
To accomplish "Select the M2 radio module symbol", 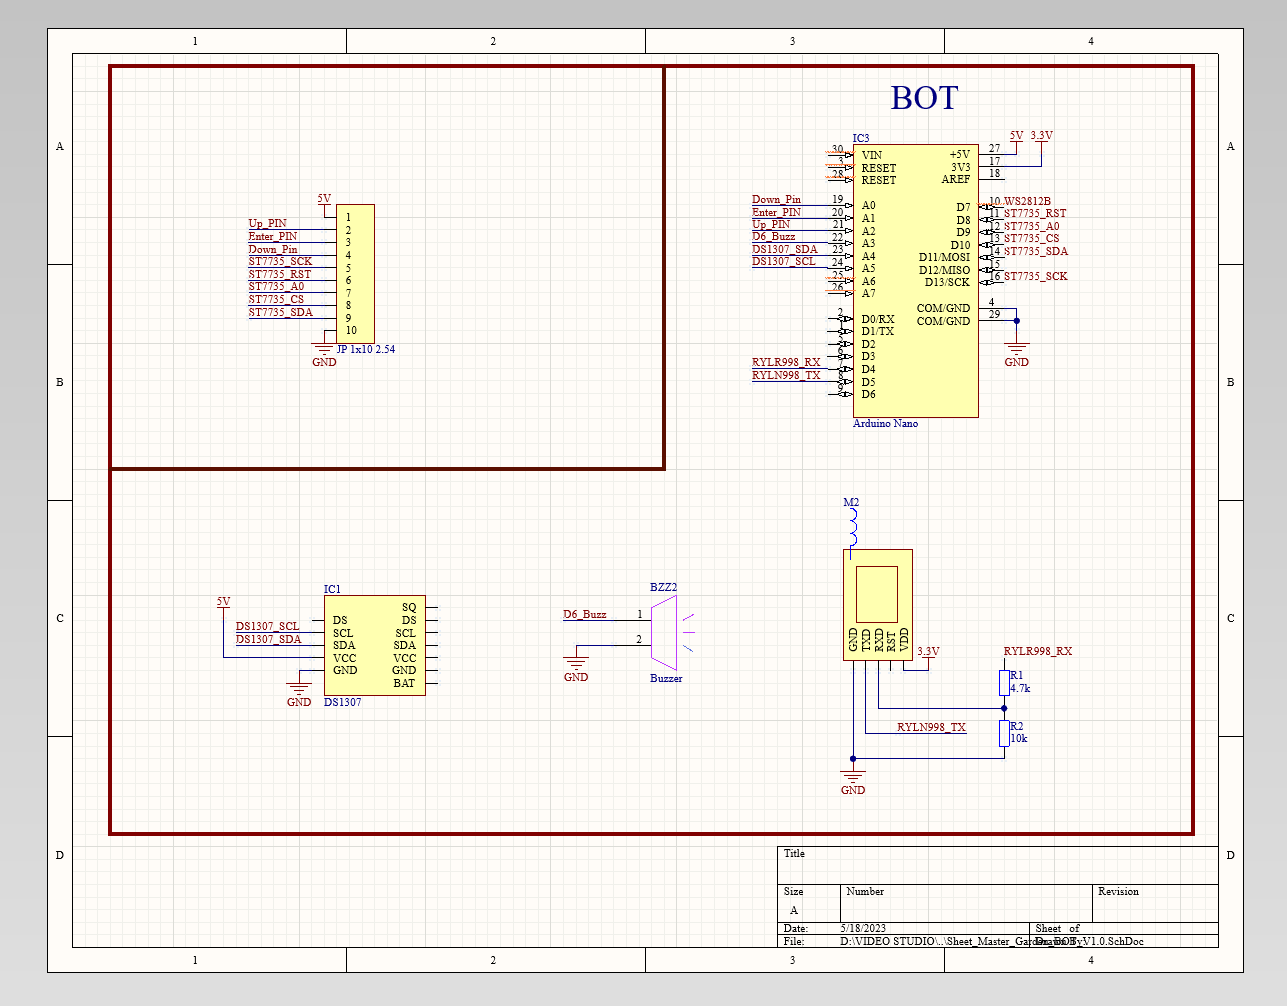I will [877, 603].
